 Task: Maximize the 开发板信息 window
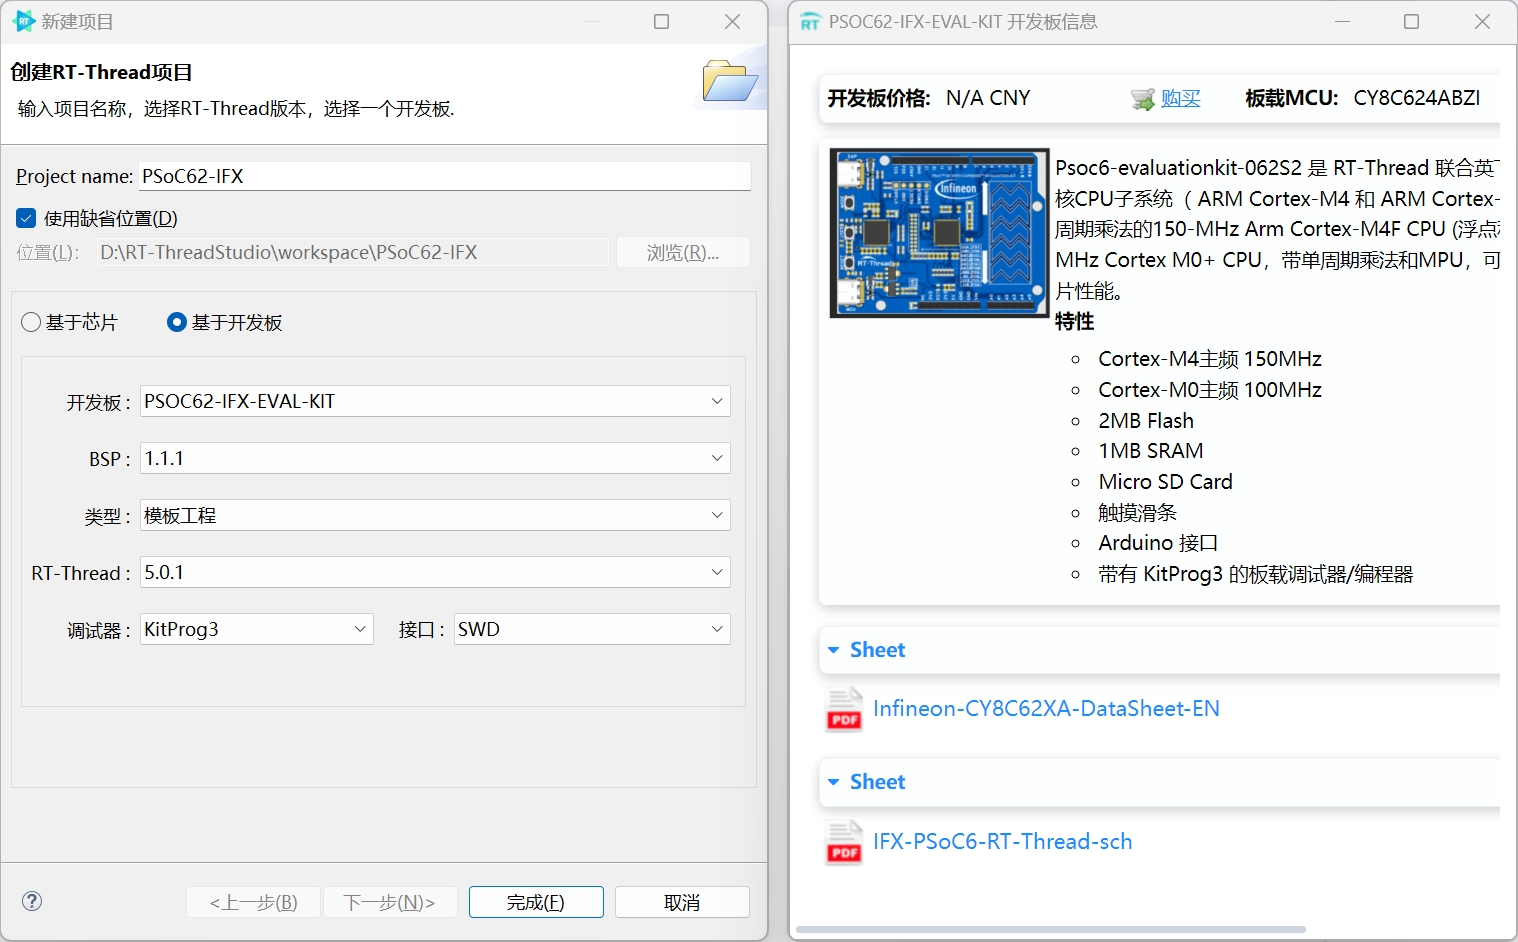[1411, 21]
